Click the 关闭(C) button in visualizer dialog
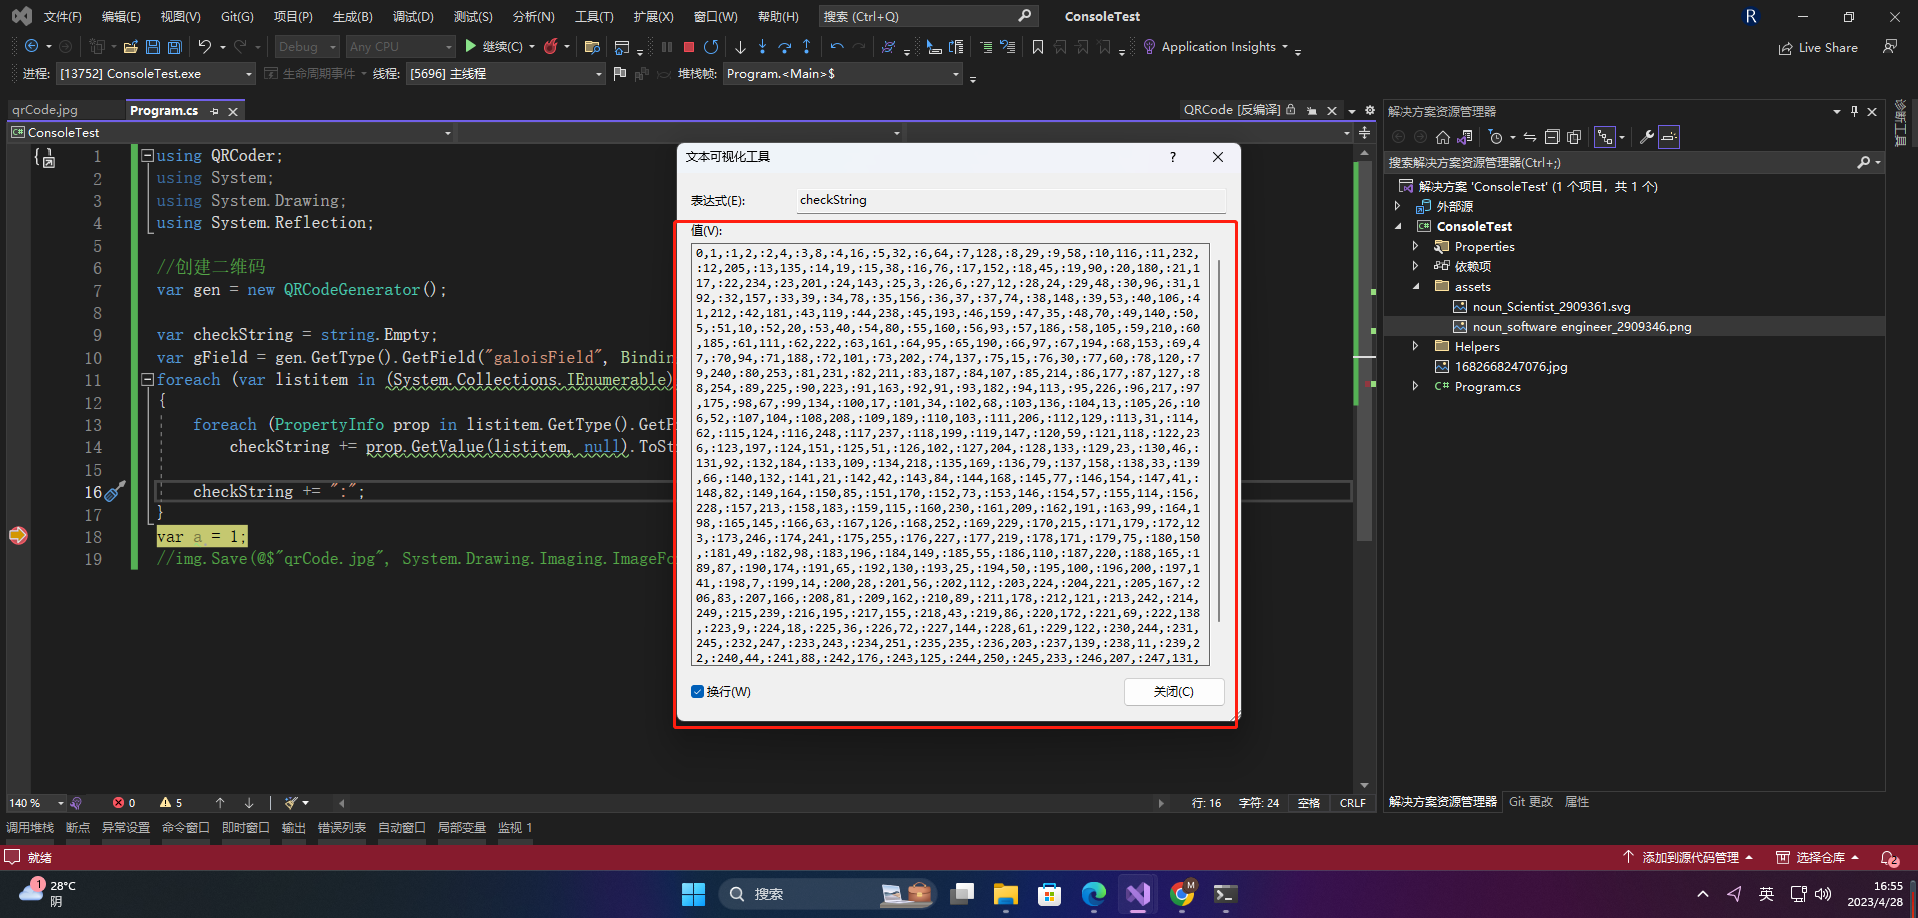 (1174, 692)
